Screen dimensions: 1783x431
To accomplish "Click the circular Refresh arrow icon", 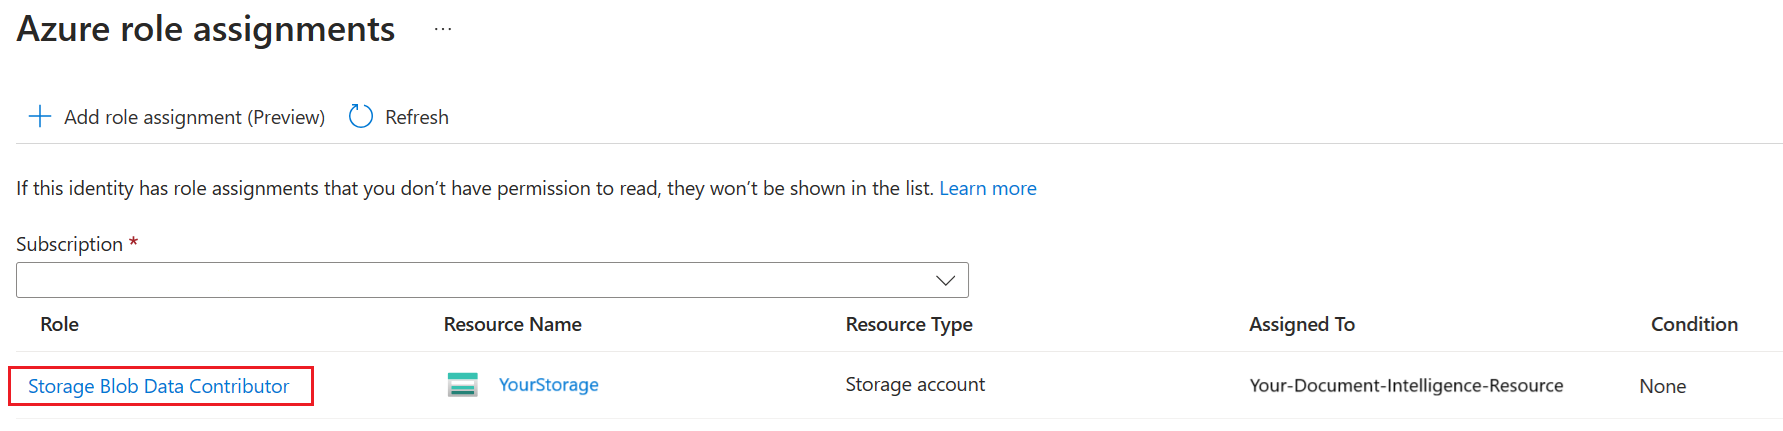I will click(361, 117).
